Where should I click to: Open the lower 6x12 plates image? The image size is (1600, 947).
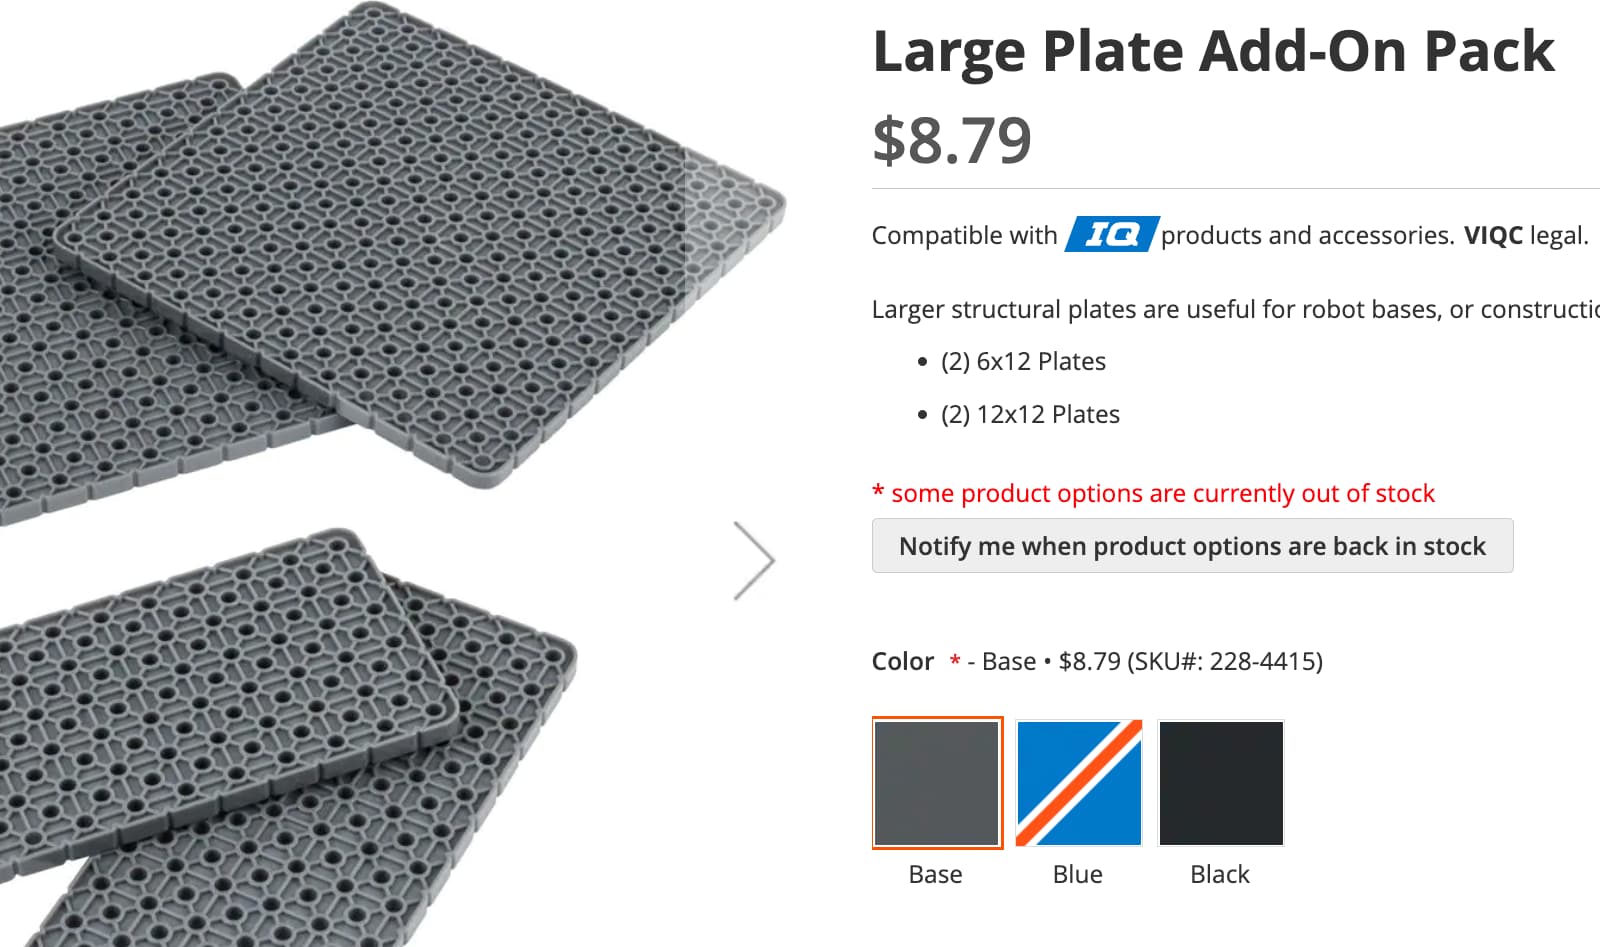pos(280,740)
